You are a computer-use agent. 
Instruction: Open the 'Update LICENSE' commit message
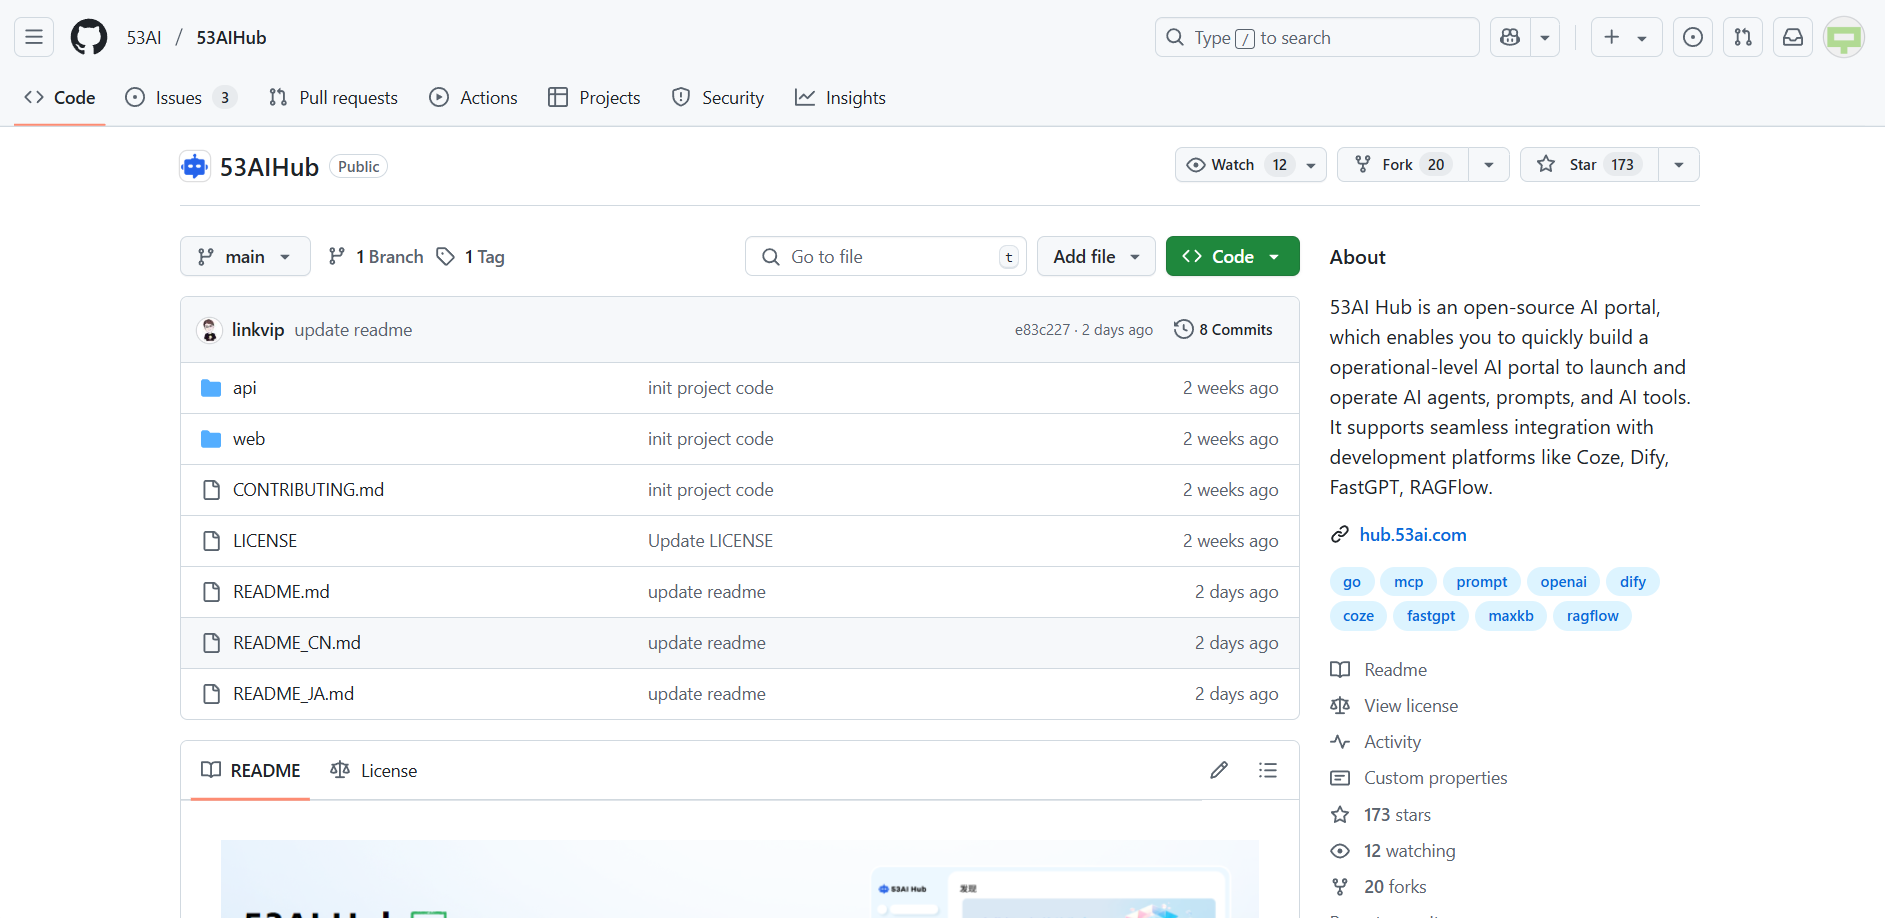tap(710, 541)
